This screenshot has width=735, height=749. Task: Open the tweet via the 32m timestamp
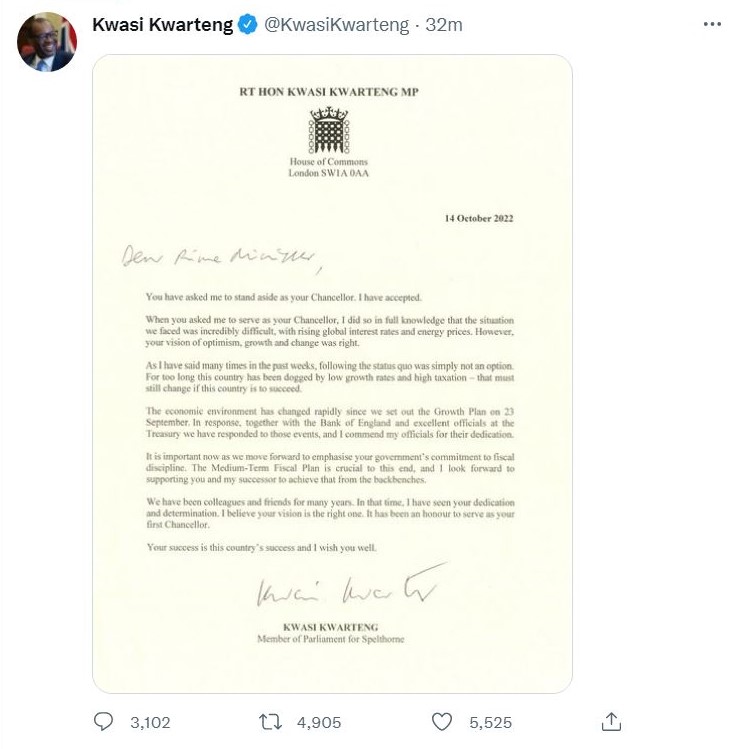click(444, 26)
